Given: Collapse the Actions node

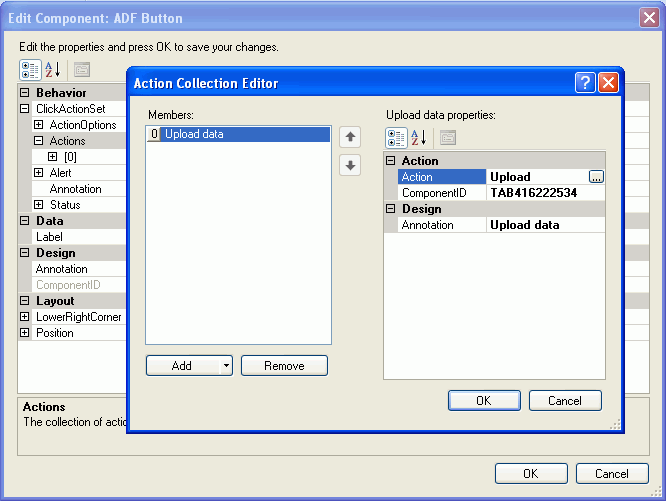Looking at the screenshot, I should click(38, 141).
